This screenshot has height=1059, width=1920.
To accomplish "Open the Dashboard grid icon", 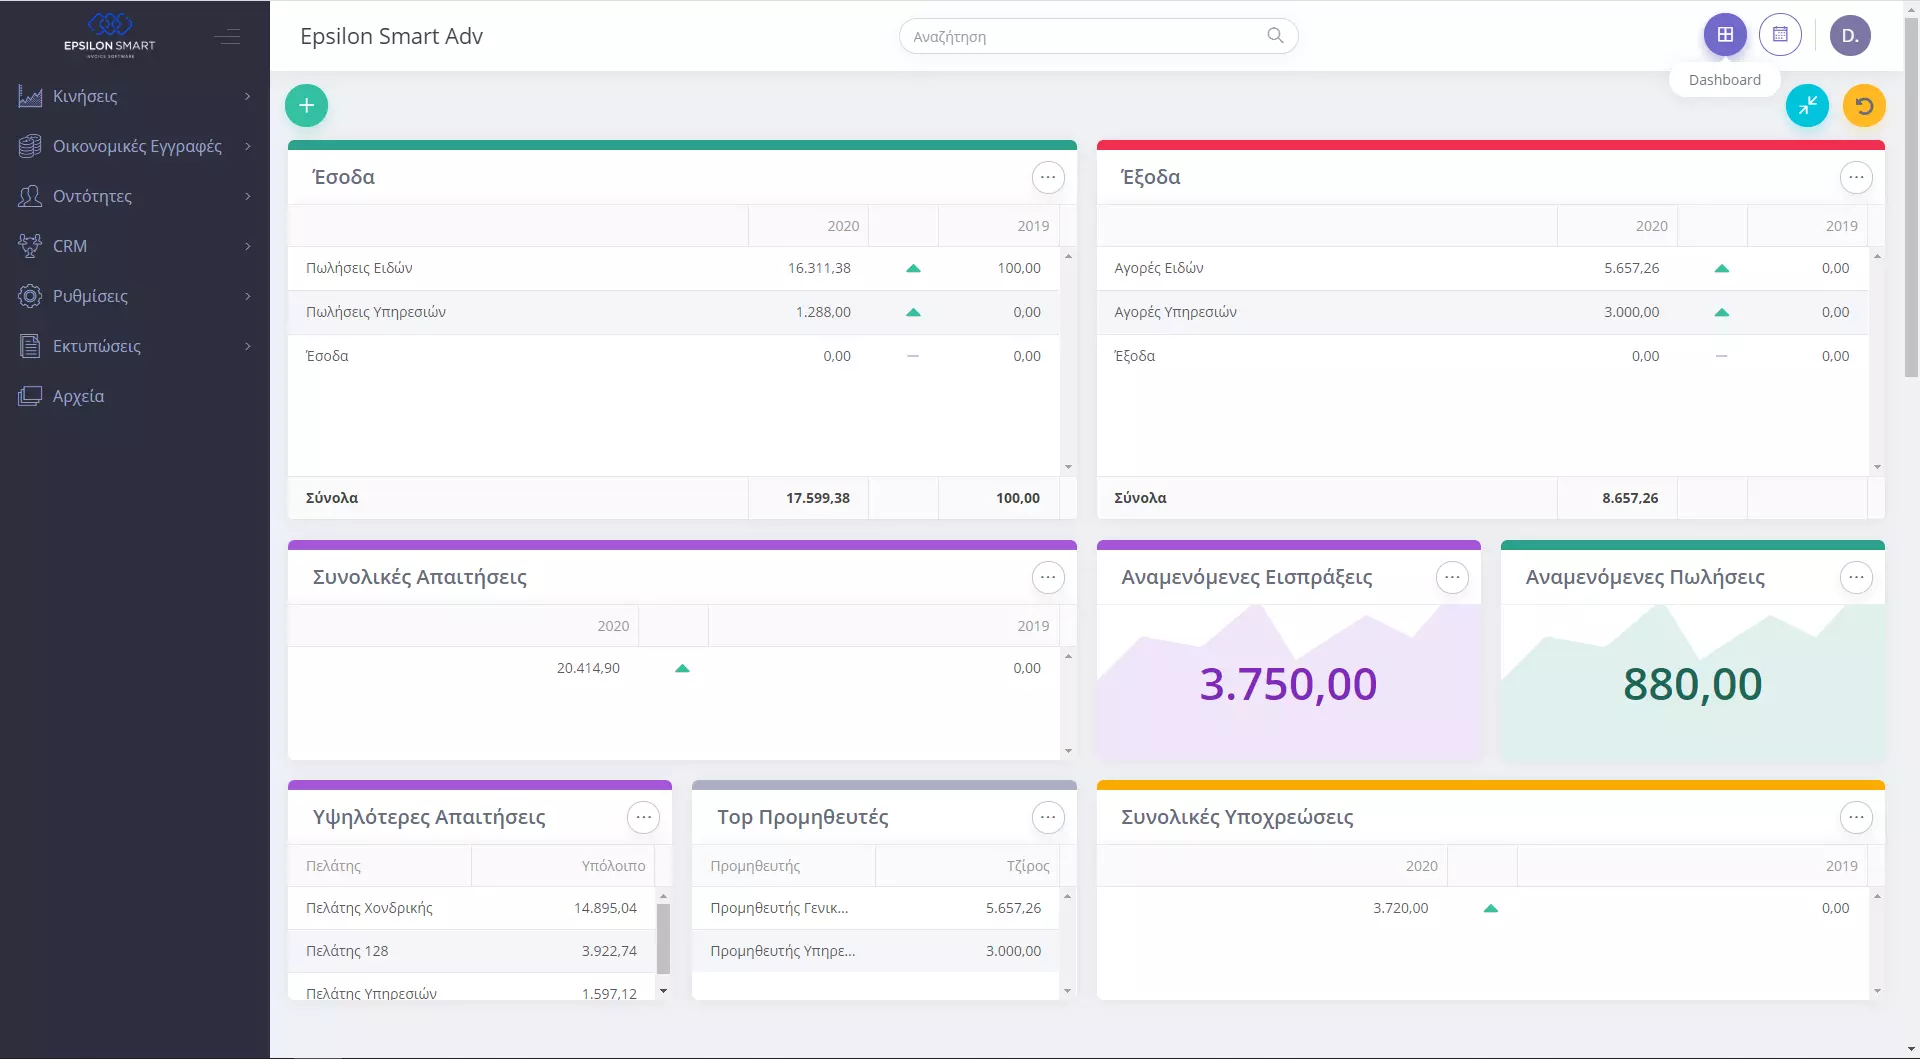I will tap(1725, 35).
